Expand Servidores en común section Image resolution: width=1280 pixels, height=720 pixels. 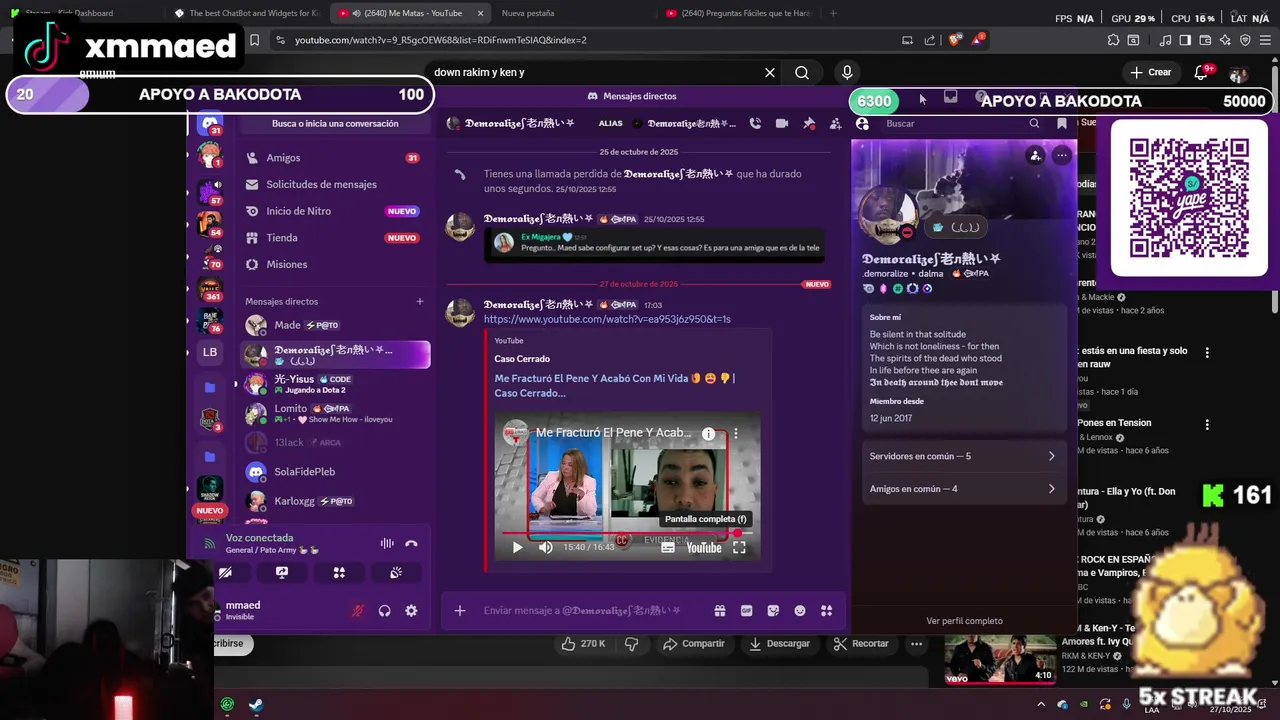962,456
